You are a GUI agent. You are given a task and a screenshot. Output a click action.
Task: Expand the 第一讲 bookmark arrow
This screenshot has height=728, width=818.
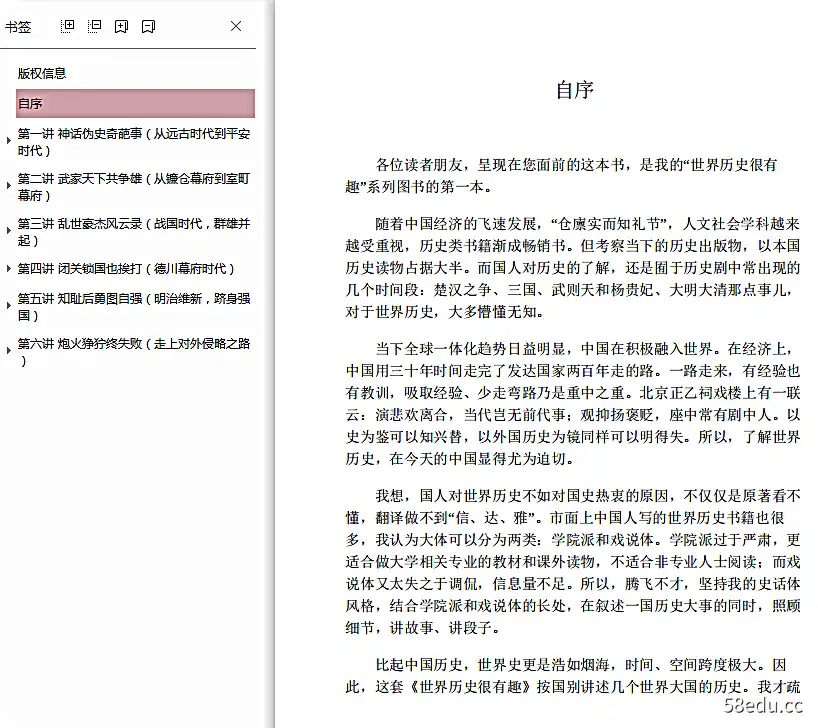[x=9, y=140]
